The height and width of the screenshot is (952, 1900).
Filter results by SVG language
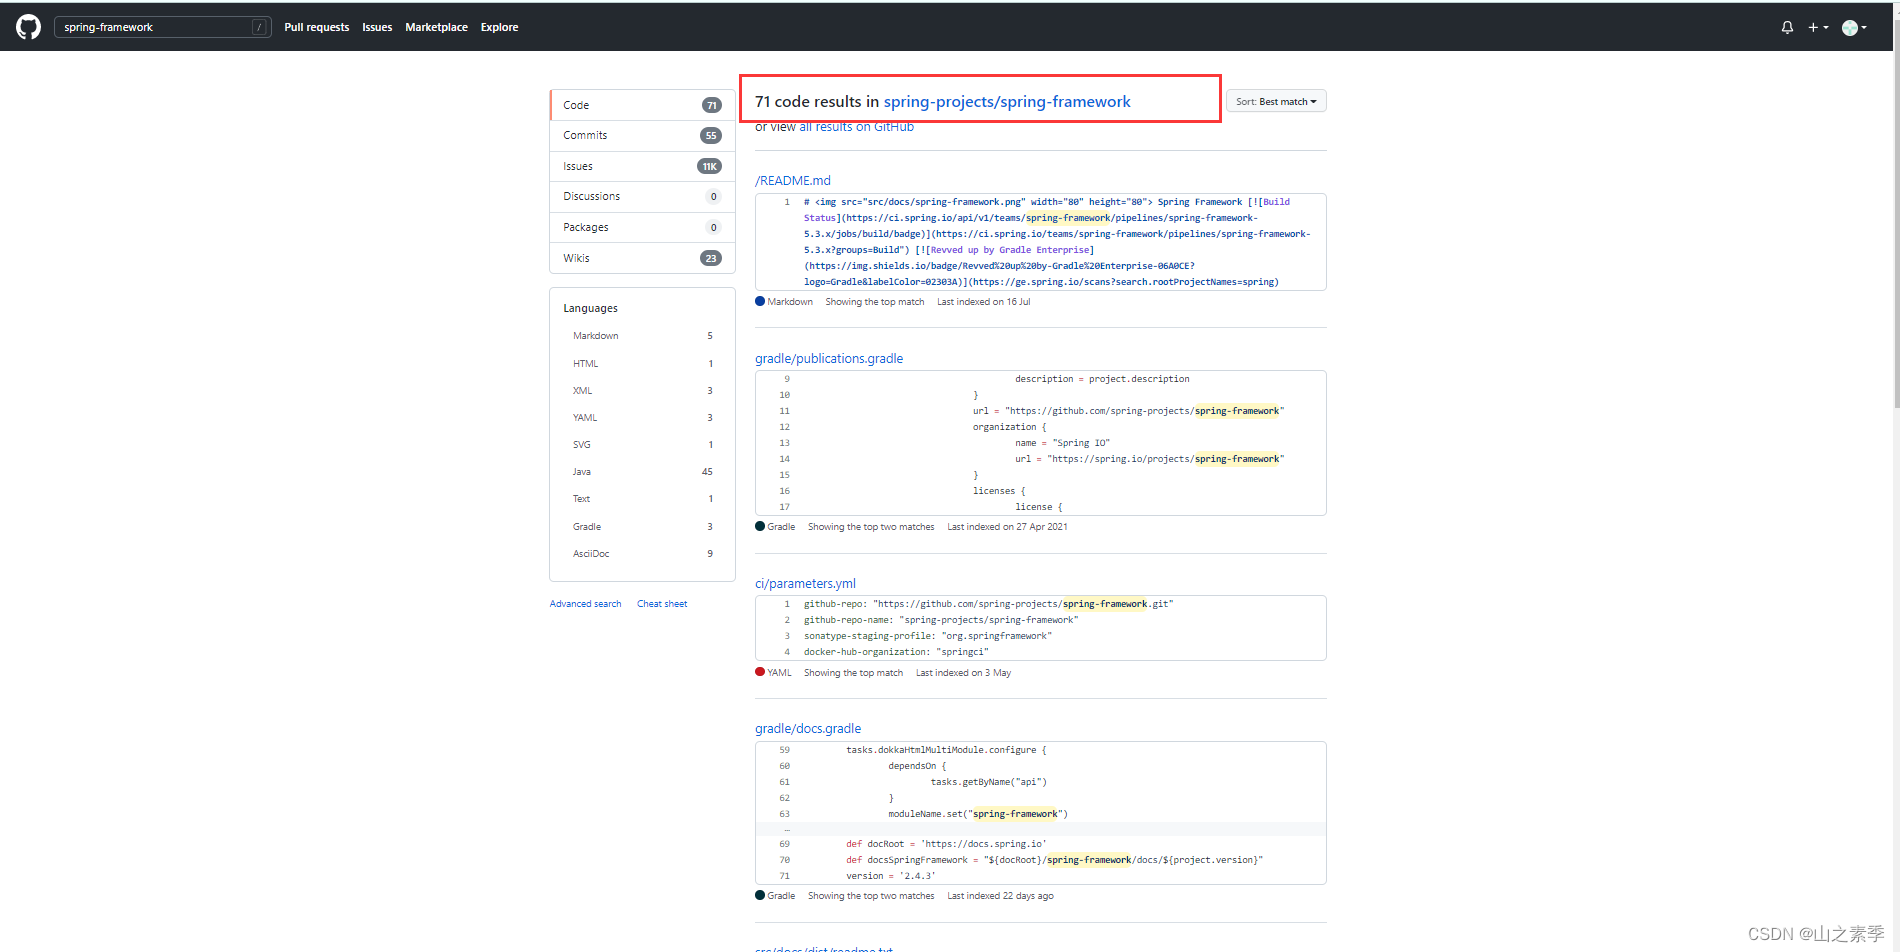642,445
